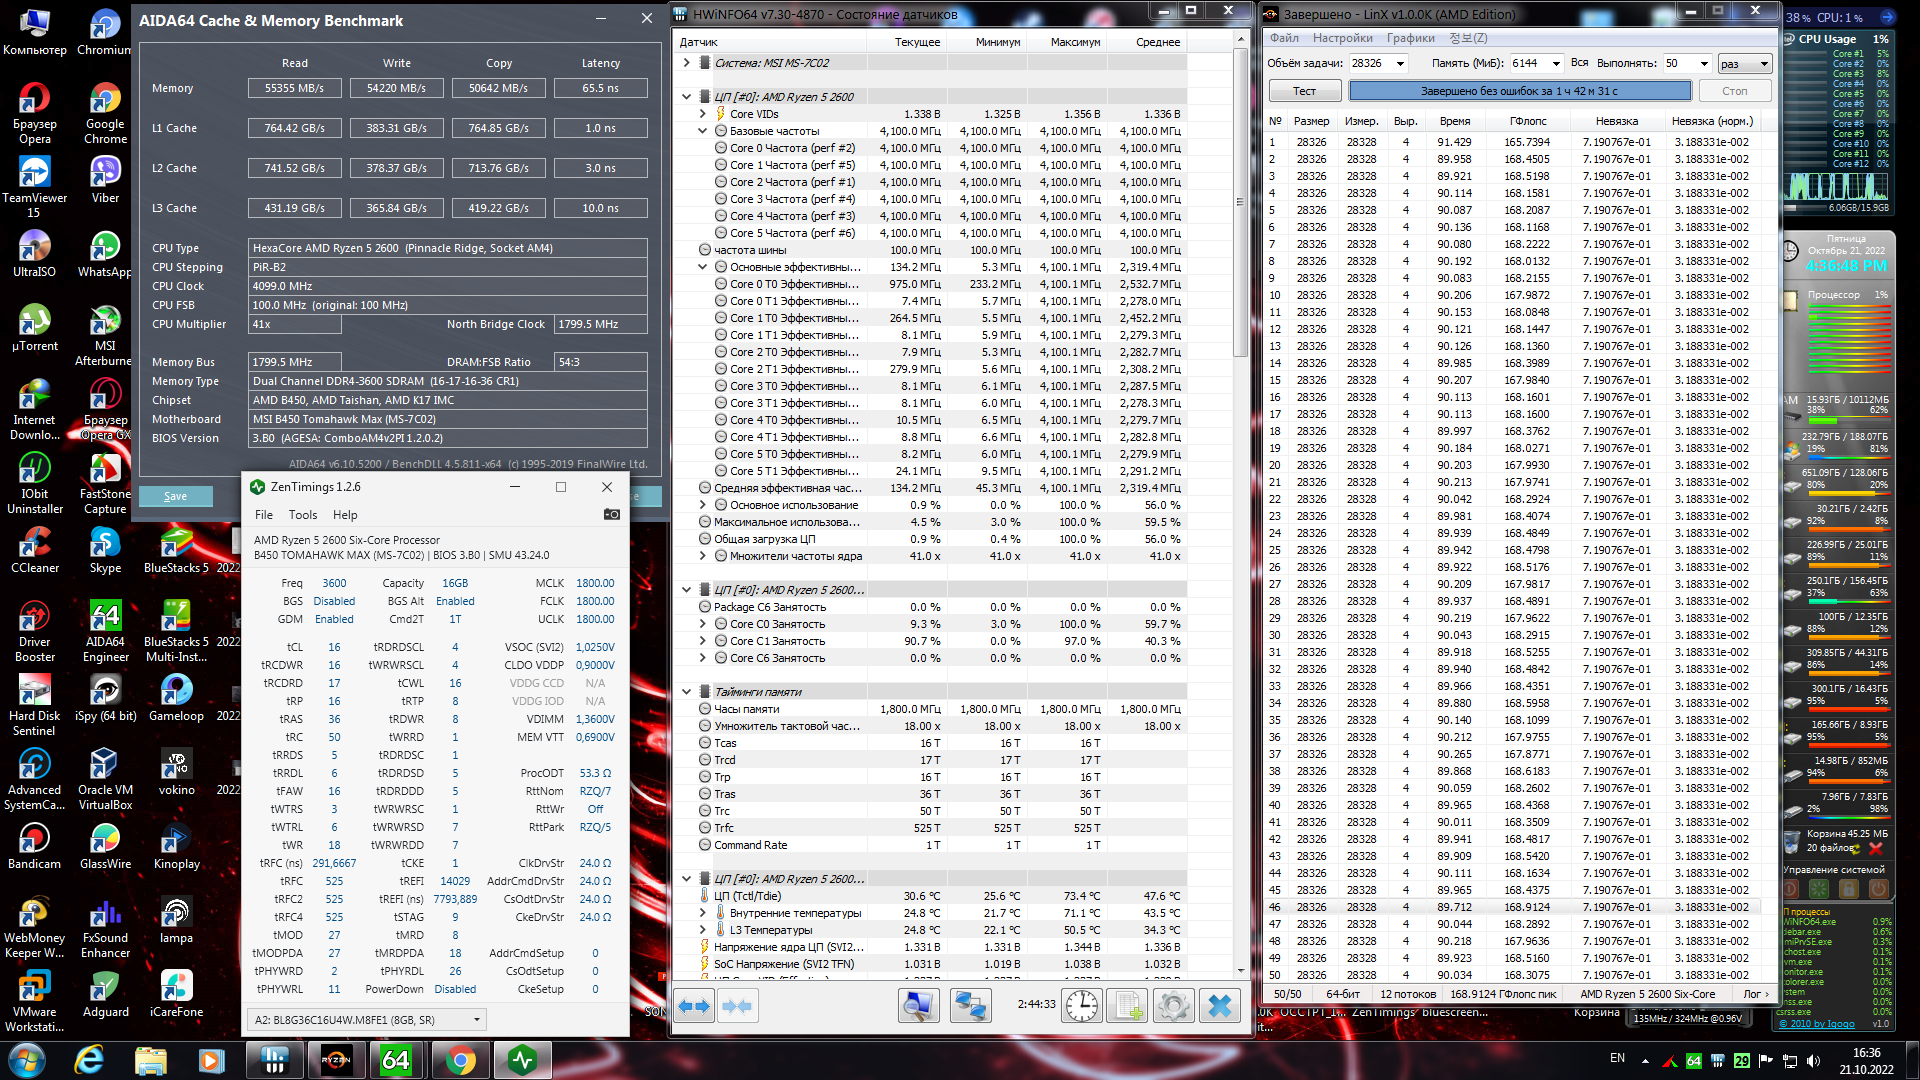Collapse the Тайминги памяти sensor group
Image resolution: width=1920 pixels, height=1080 pixels.
[687, 692]
